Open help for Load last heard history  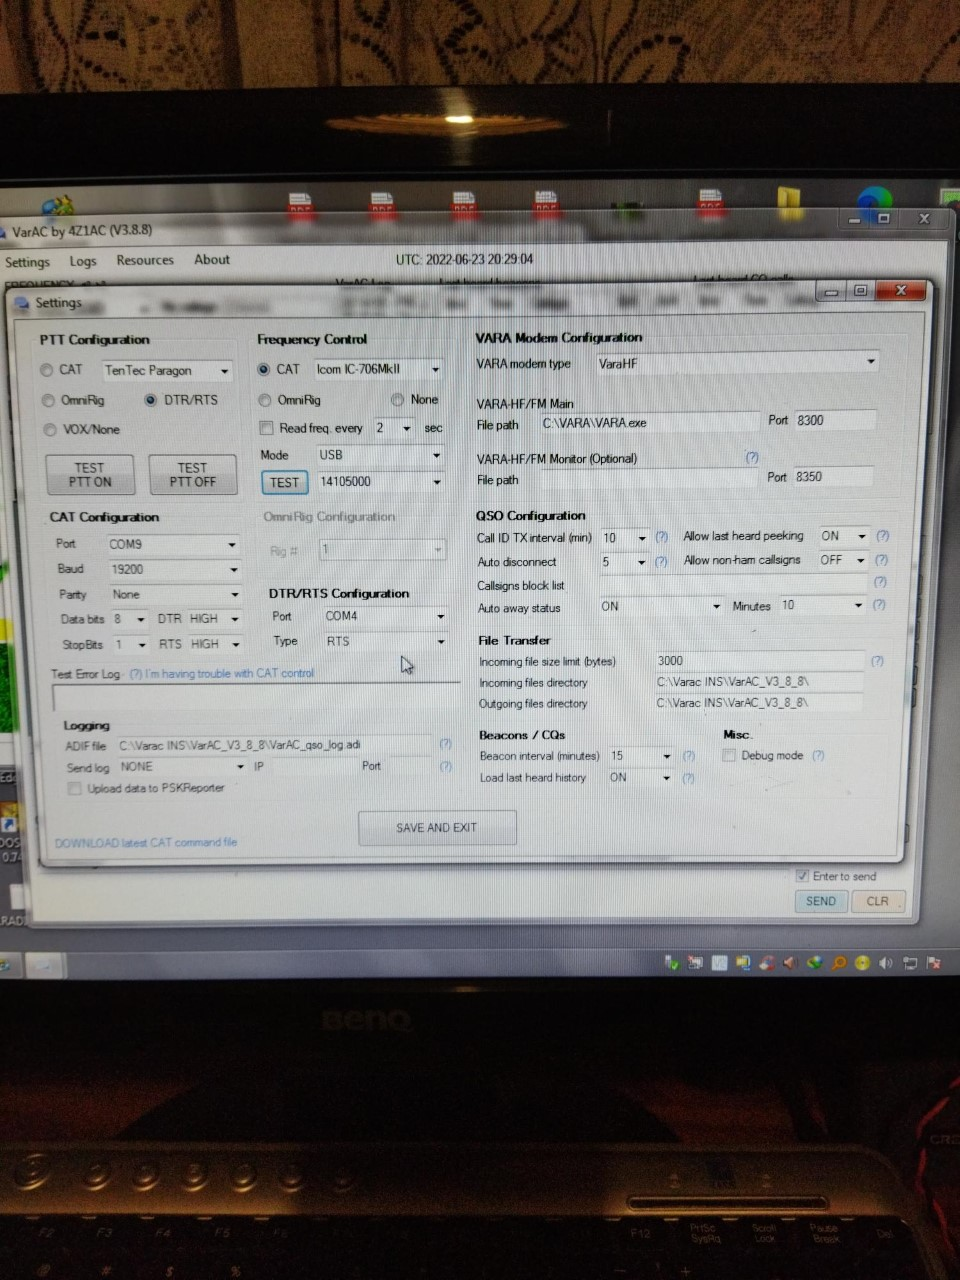(688, 777)
